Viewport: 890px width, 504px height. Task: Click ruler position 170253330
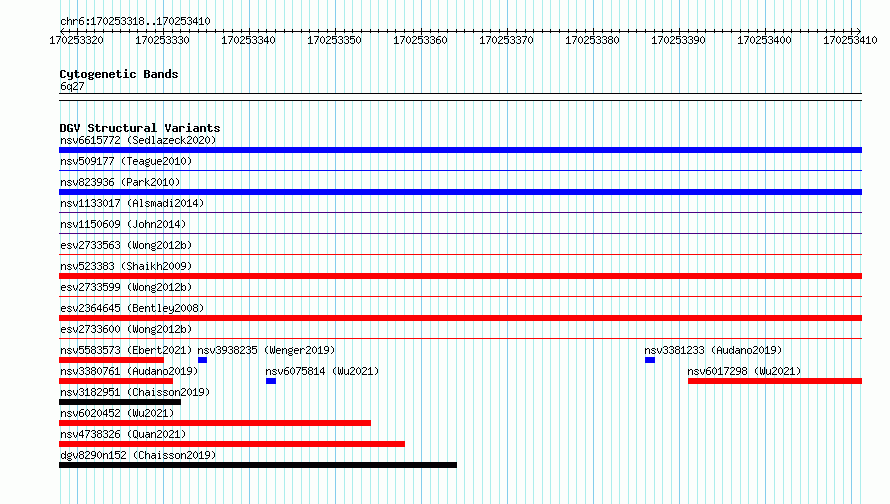click(162, 40)
